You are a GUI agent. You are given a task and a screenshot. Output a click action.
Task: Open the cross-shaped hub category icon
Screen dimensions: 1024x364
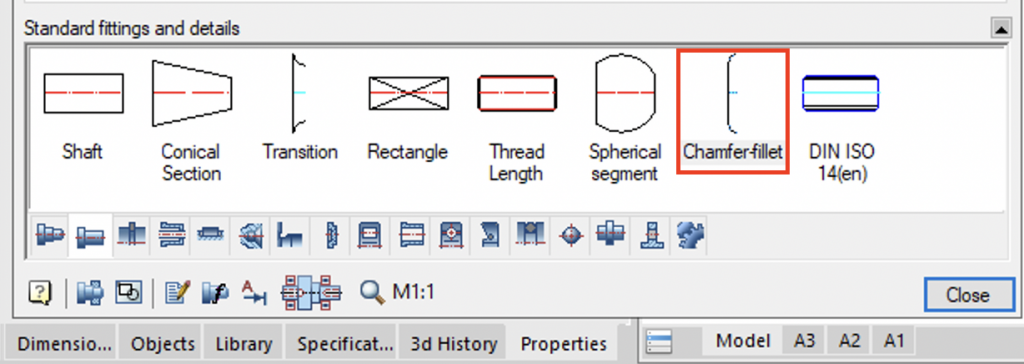coord(610,234)
